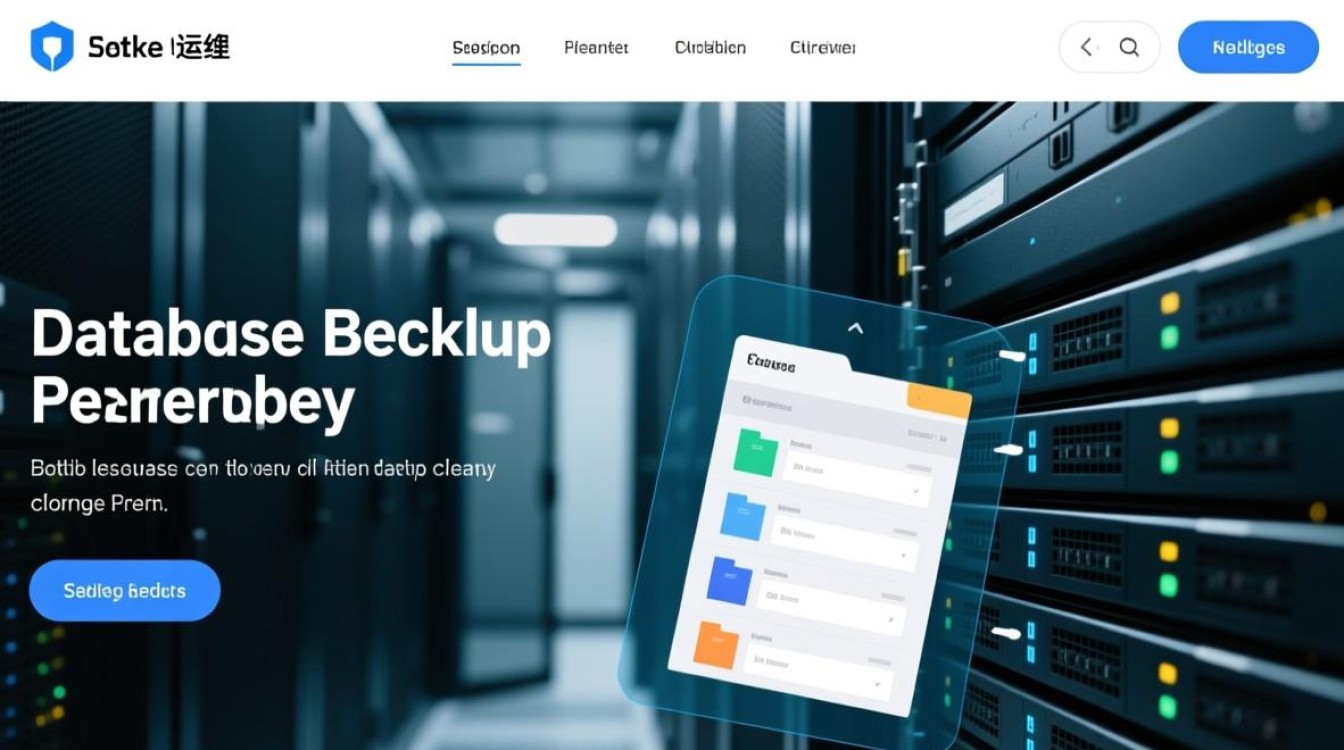
Task: Open the third navigation menu item
Action: [710, 48]
